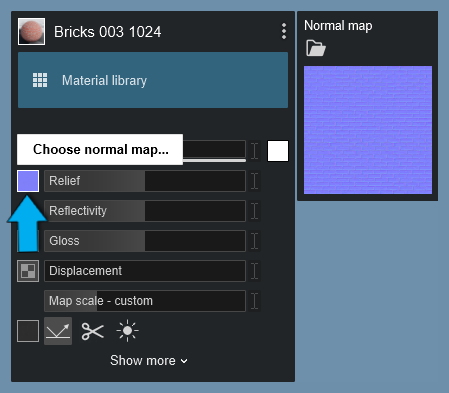Click the white color swatch
Image resolution: width=449 pixels, height=393 pixels.
pos(278,151)
